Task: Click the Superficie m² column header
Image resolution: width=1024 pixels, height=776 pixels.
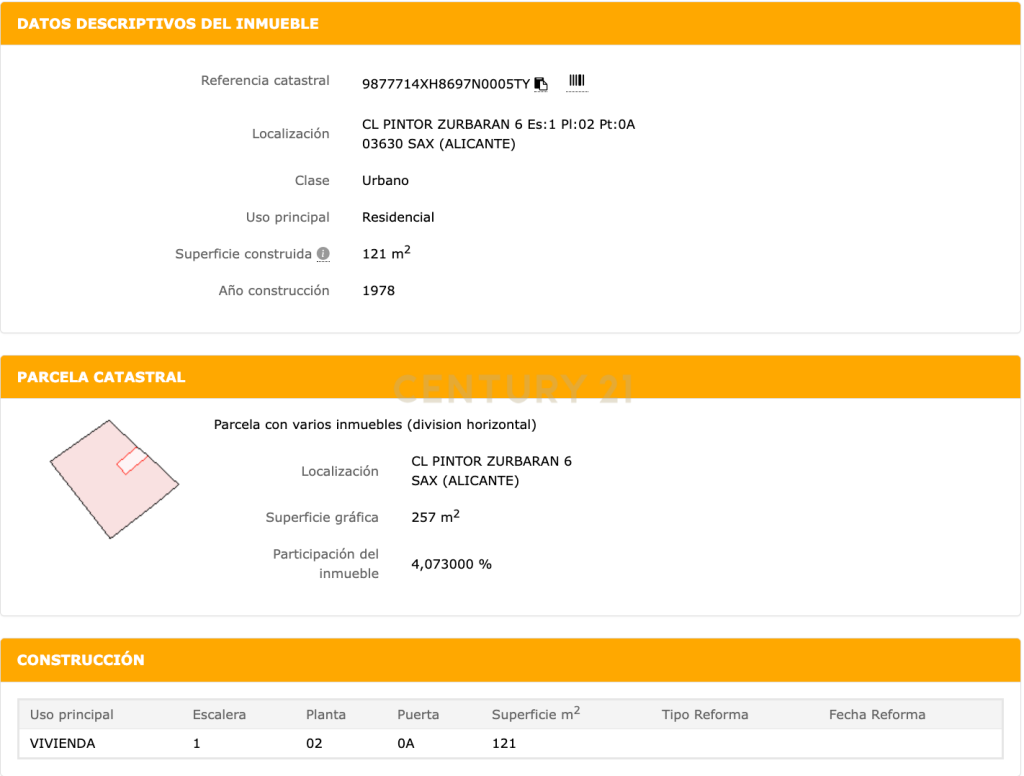Action: click(535, 715)
